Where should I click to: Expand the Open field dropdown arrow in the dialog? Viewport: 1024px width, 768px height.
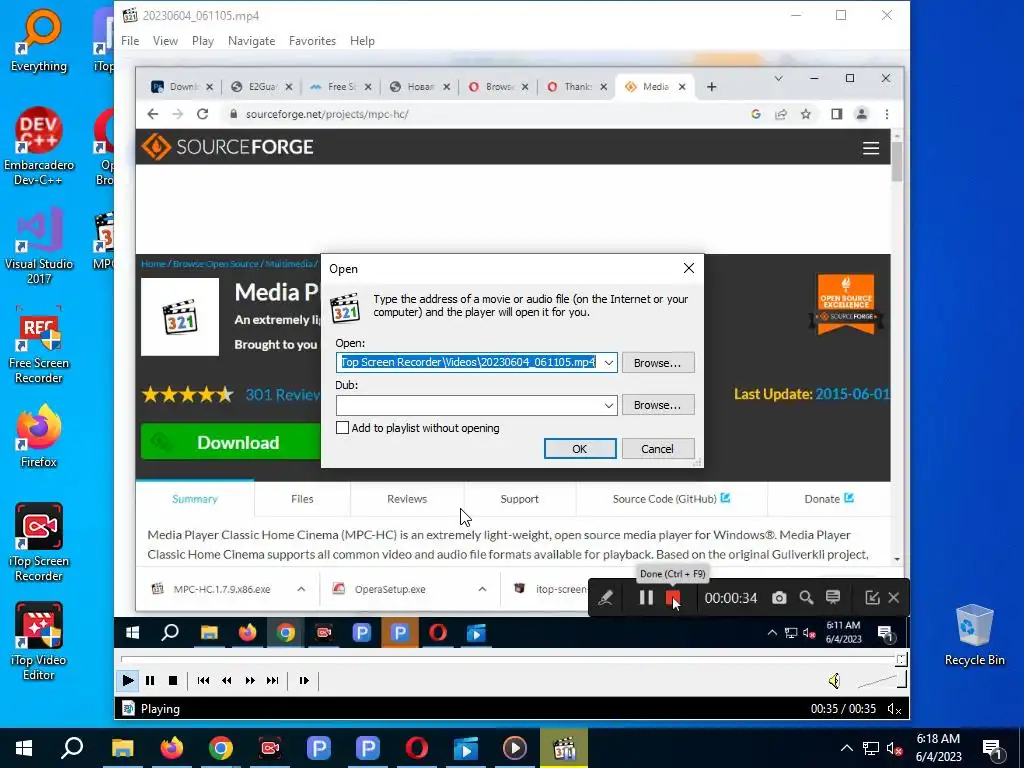pyautogui.click(x=609, y=362)
